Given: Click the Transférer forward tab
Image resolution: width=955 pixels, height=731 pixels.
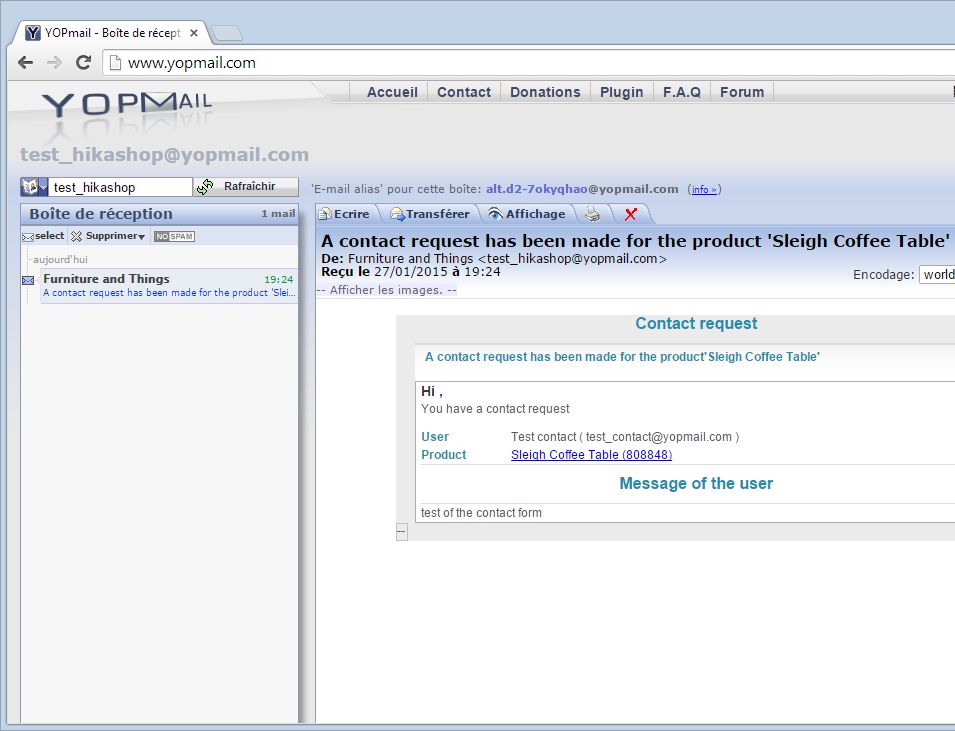Looking at the screenshot, I should click(x=431, y=214).
